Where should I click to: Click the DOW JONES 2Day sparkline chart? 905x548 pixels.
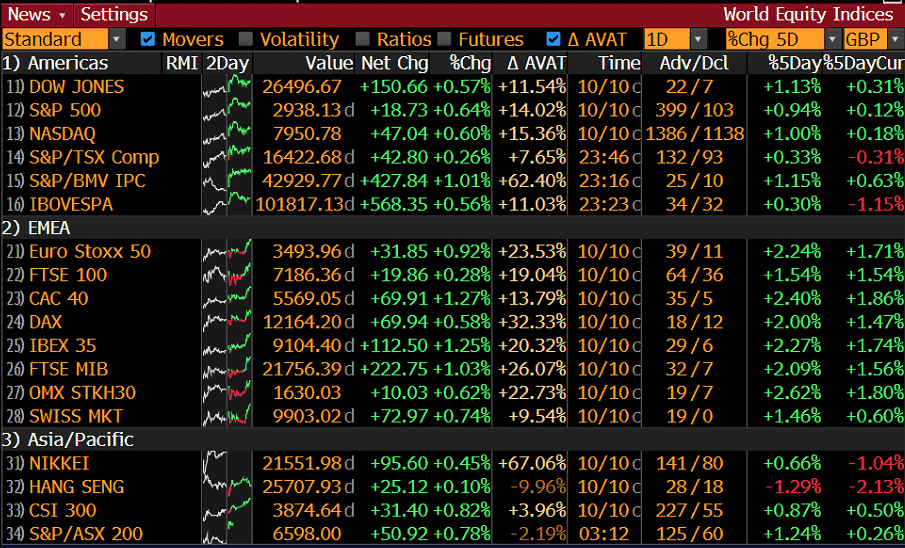click(227, 87)
